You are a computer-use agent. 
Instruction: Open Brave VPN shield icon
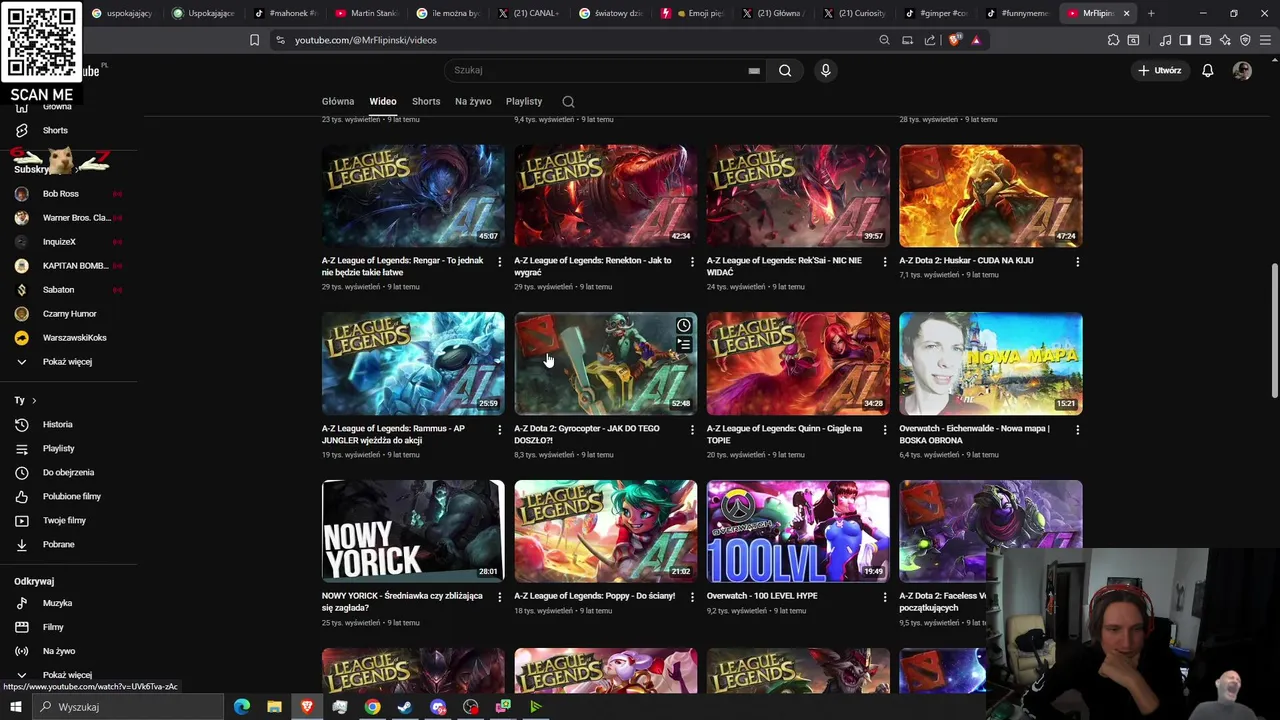1245,40
